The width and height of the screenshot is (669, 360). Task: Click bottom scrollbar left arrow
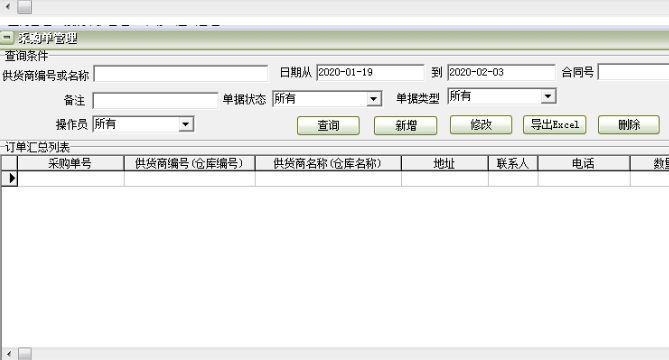click(x=9, y=354)
